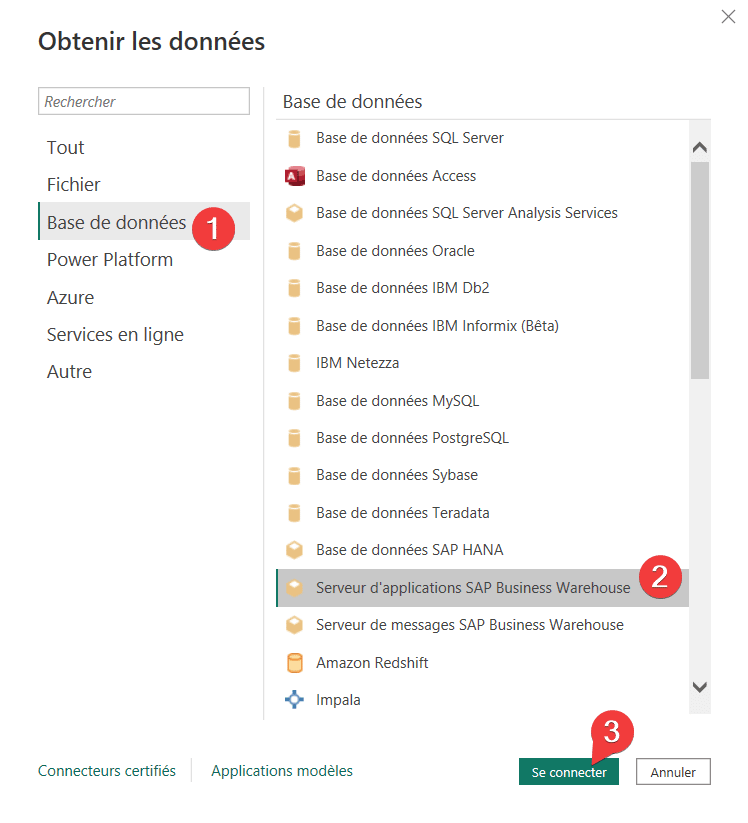Click the Annuler button
The width and height of the screenshot is (748, 823).
673,772
